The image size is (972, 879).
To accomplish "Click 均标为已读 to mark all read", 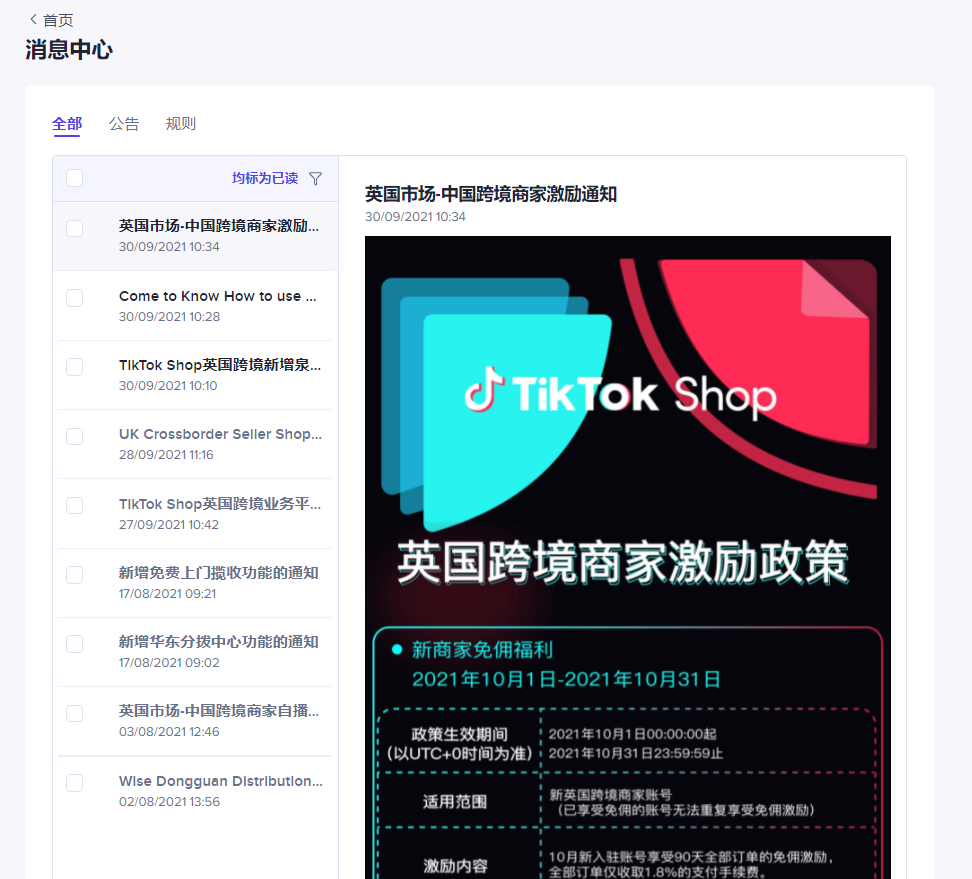I will click(265, 179).
